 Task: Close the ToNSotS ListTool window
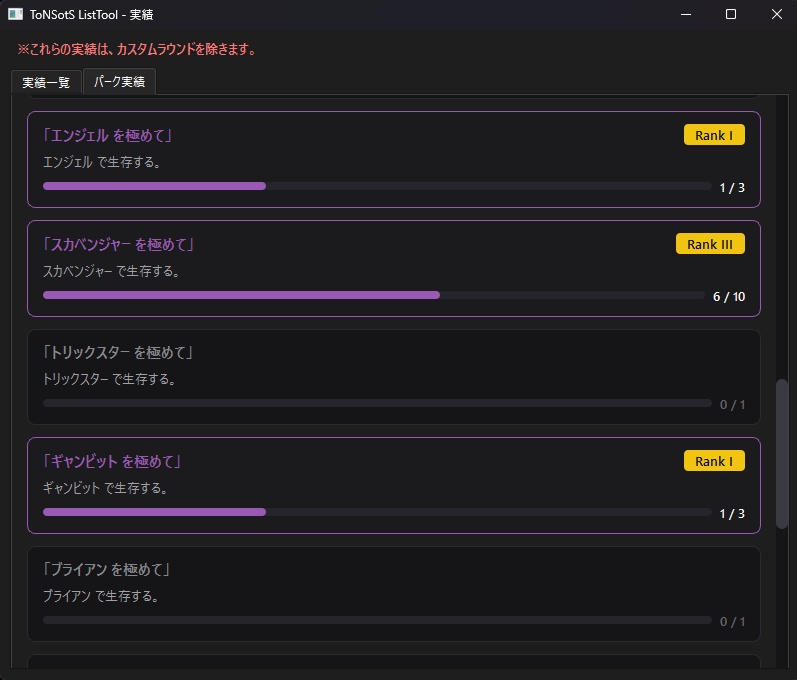tap(776, 14)
